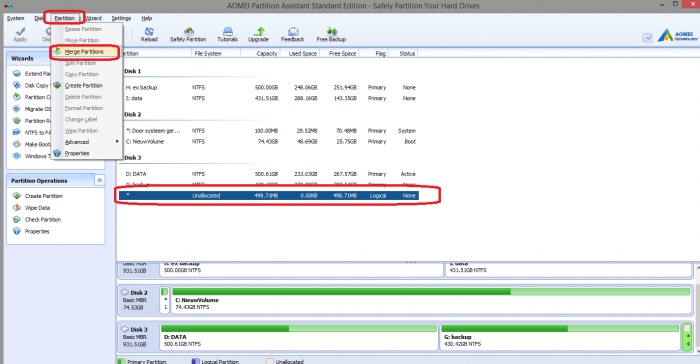This screenshot has height=364, width=700.
Task: Click the Disk 2 drive icon in disk map
Action: pyautogui.click(x=125, y=293)
